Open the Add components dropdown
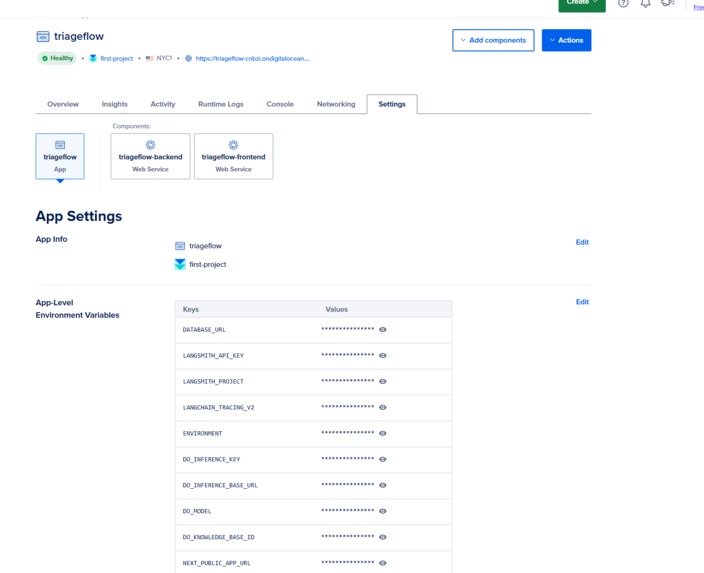This screenshot has width=704, height=573. tap(493, 40)
